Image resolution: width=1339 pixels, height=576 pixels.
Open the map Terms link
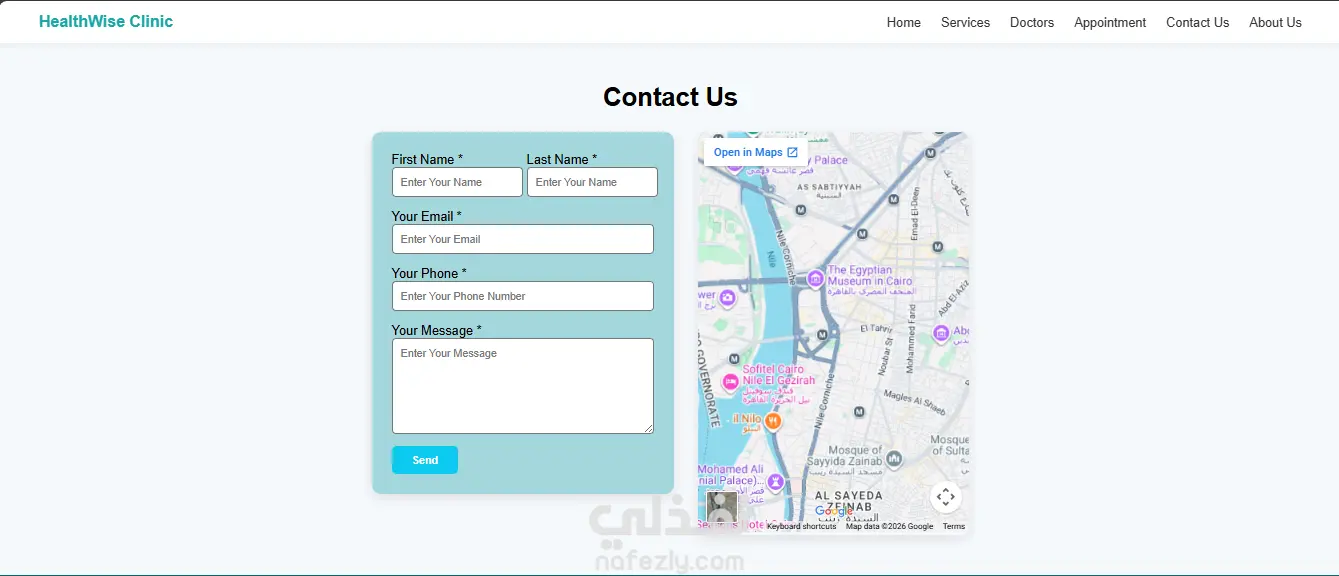point(954,526)
